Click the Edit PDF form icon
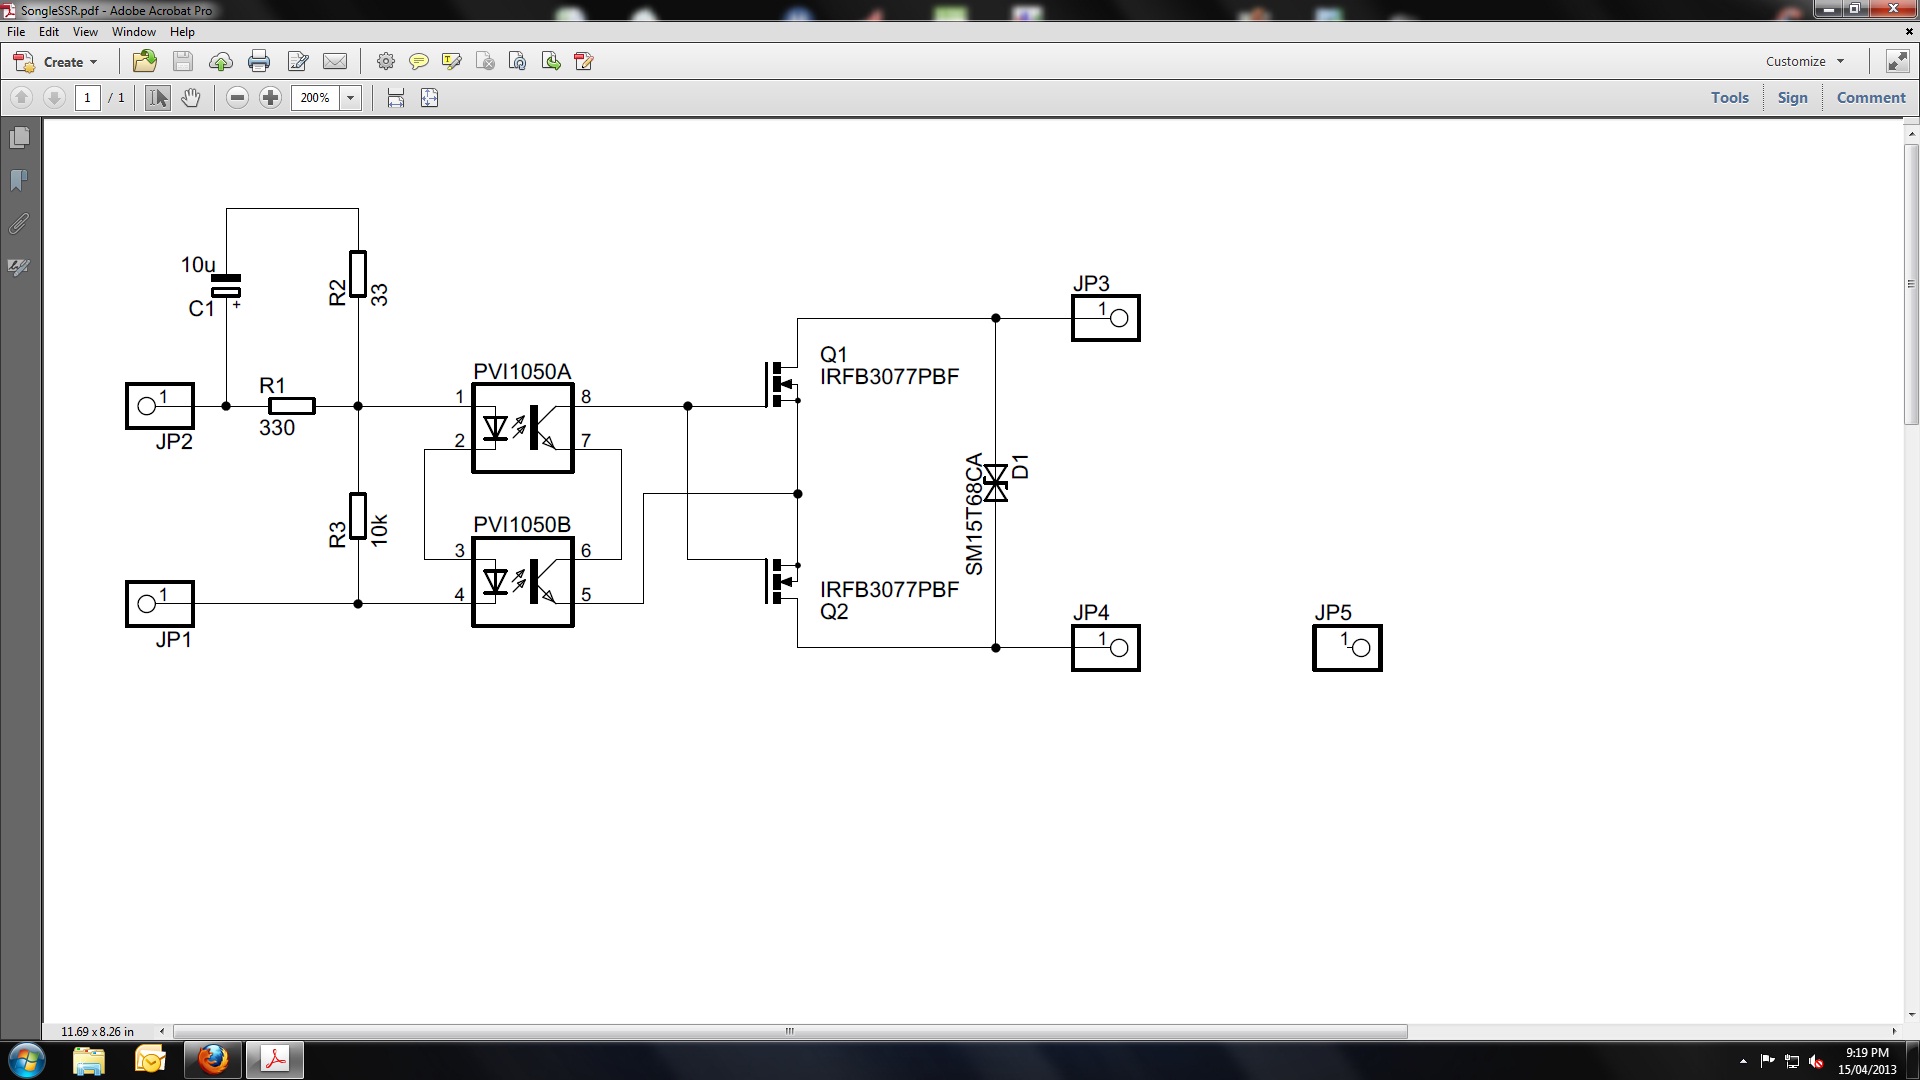 585,62
